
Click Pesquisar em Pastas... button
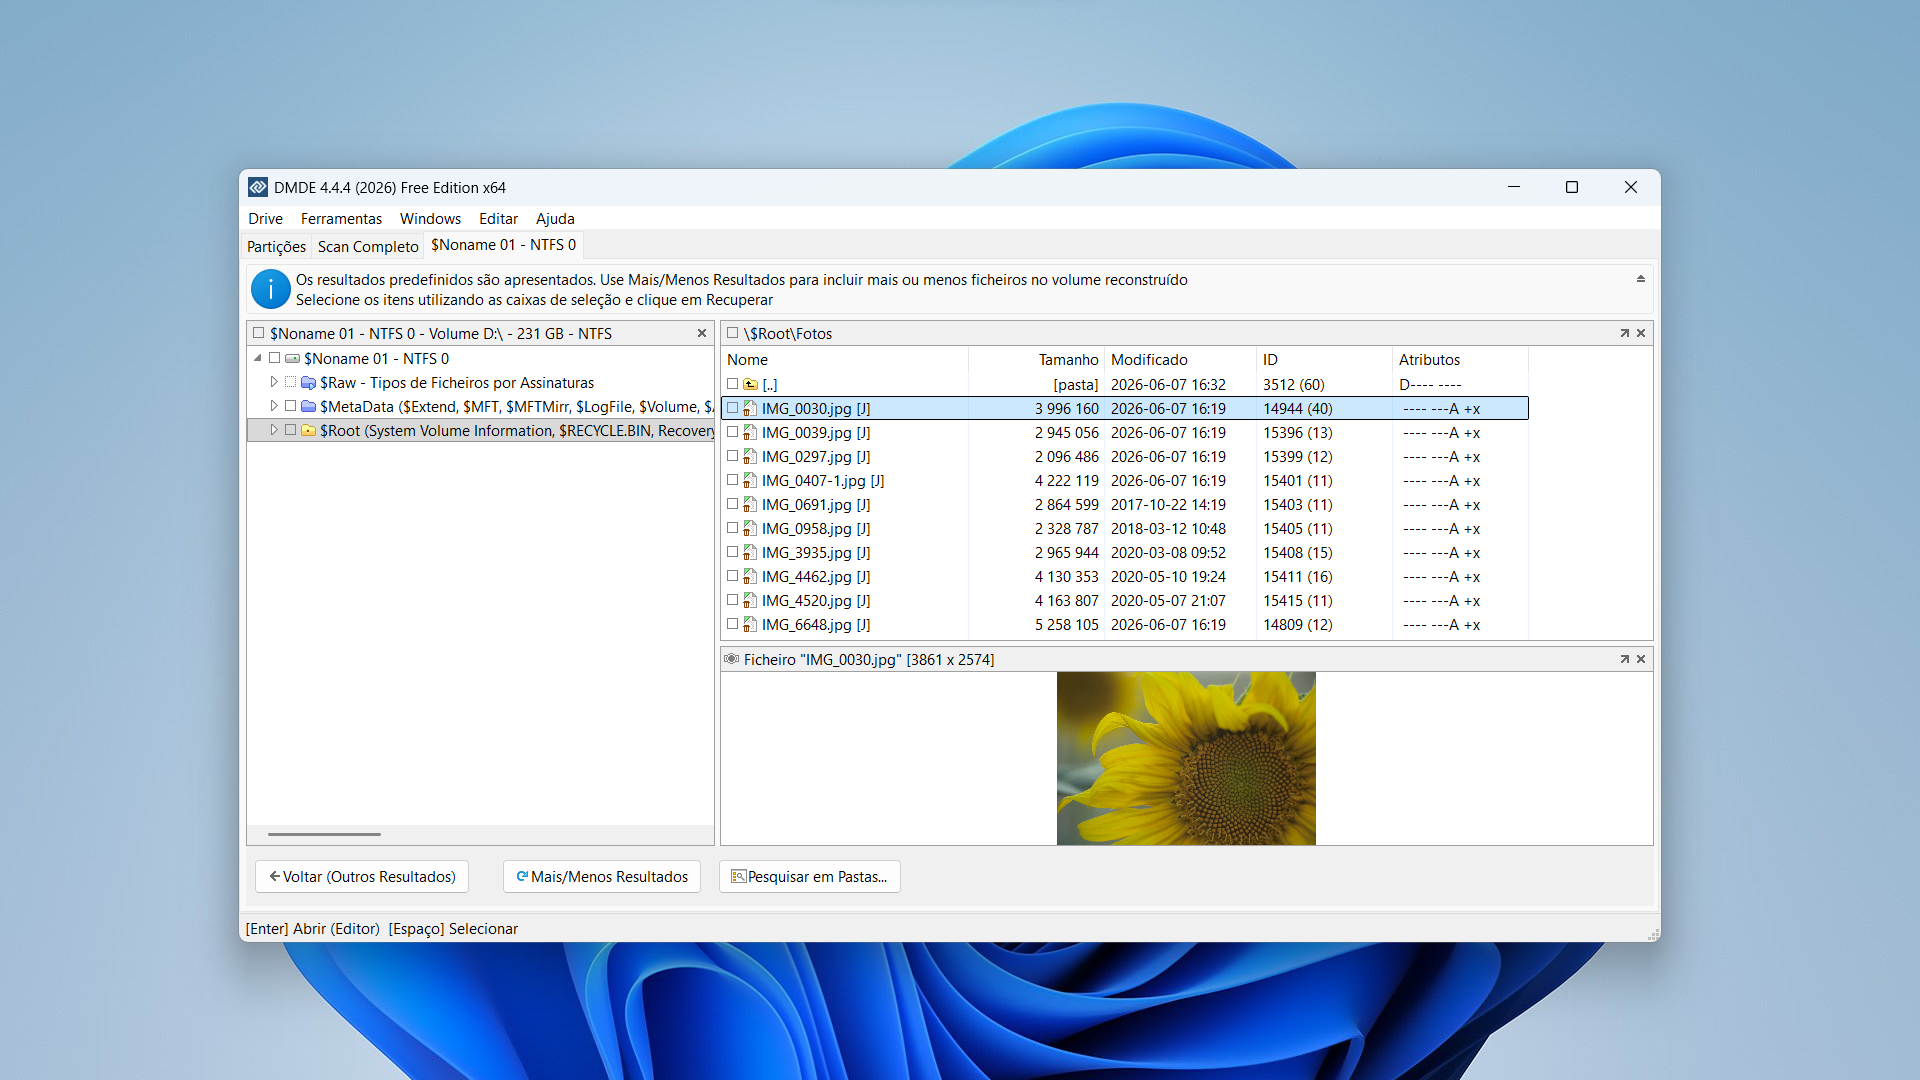click(x=809, y=877)
